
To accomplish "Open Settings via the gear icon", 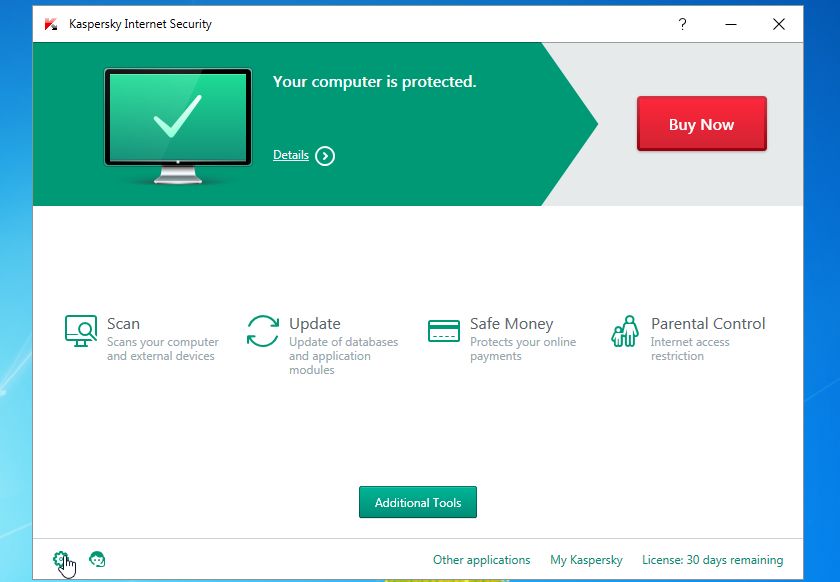I will tap(61, 559).
